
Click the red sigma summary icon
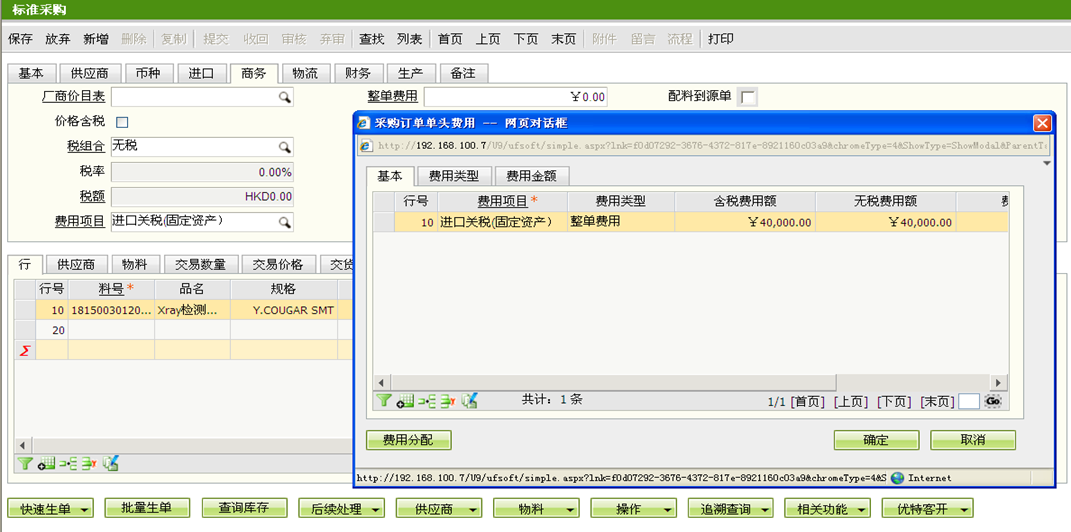click(25, 350)
